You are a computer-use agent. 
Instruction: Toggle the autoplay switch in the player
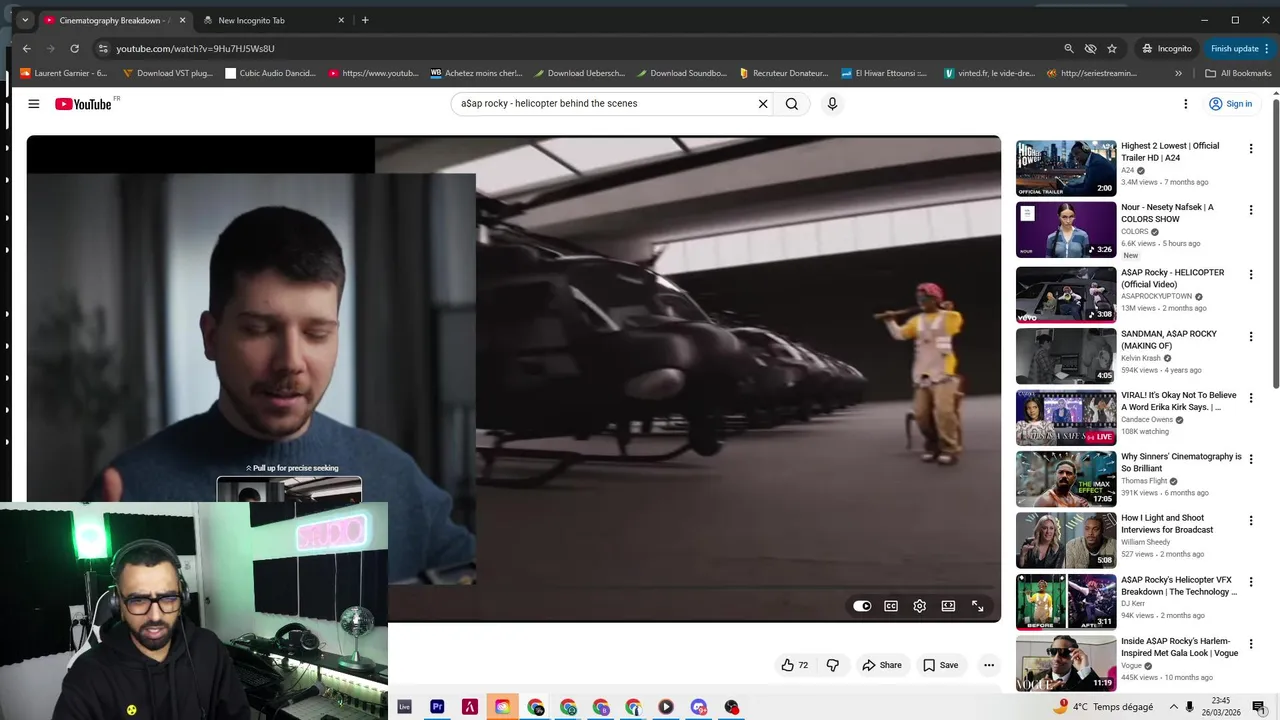tap(862, 606)
